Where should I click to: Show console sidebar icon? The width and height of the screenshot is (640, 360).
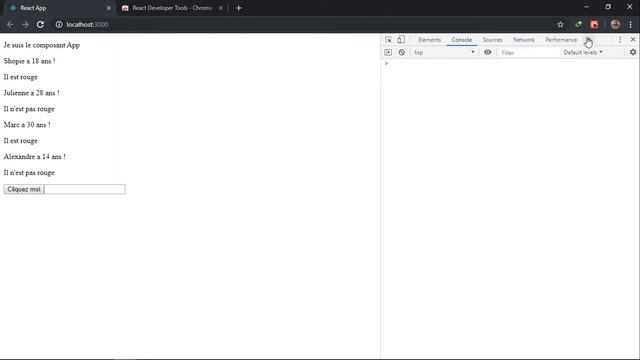pyautogui.click(x=388, y=52)
